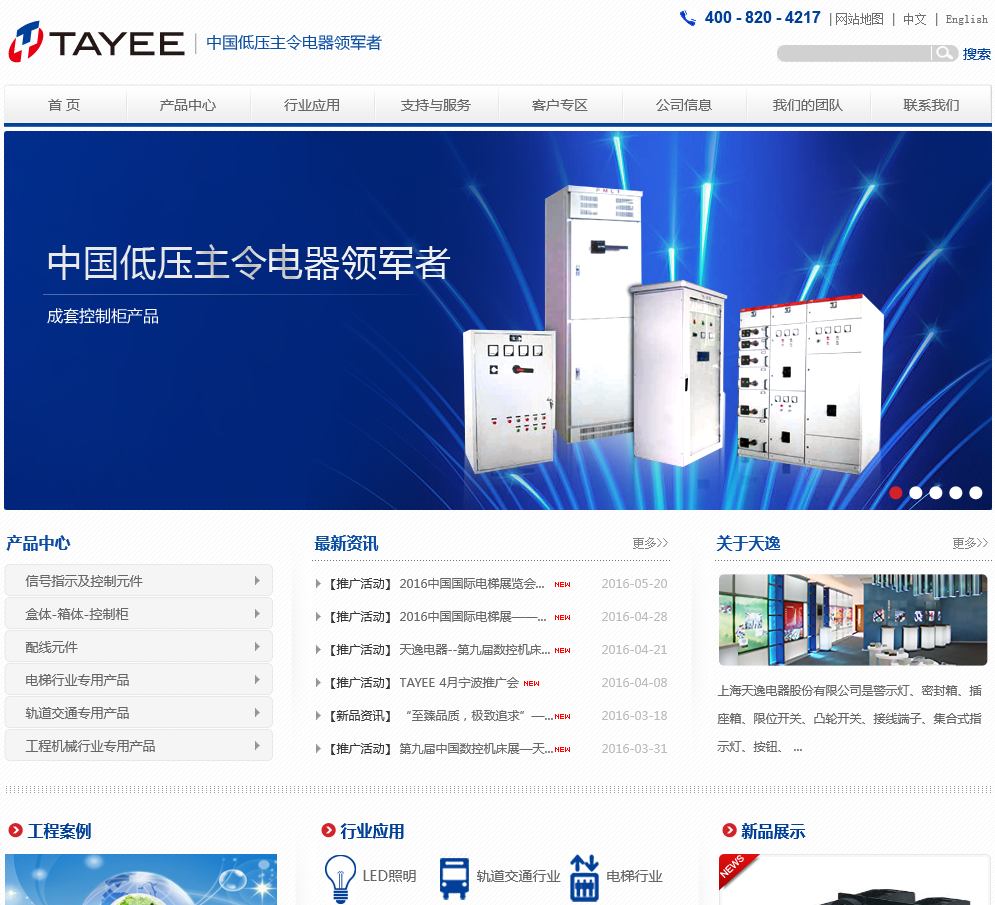
Task: Expand 信号指示及控制元件 category arrow
Action: click(257, 581)
